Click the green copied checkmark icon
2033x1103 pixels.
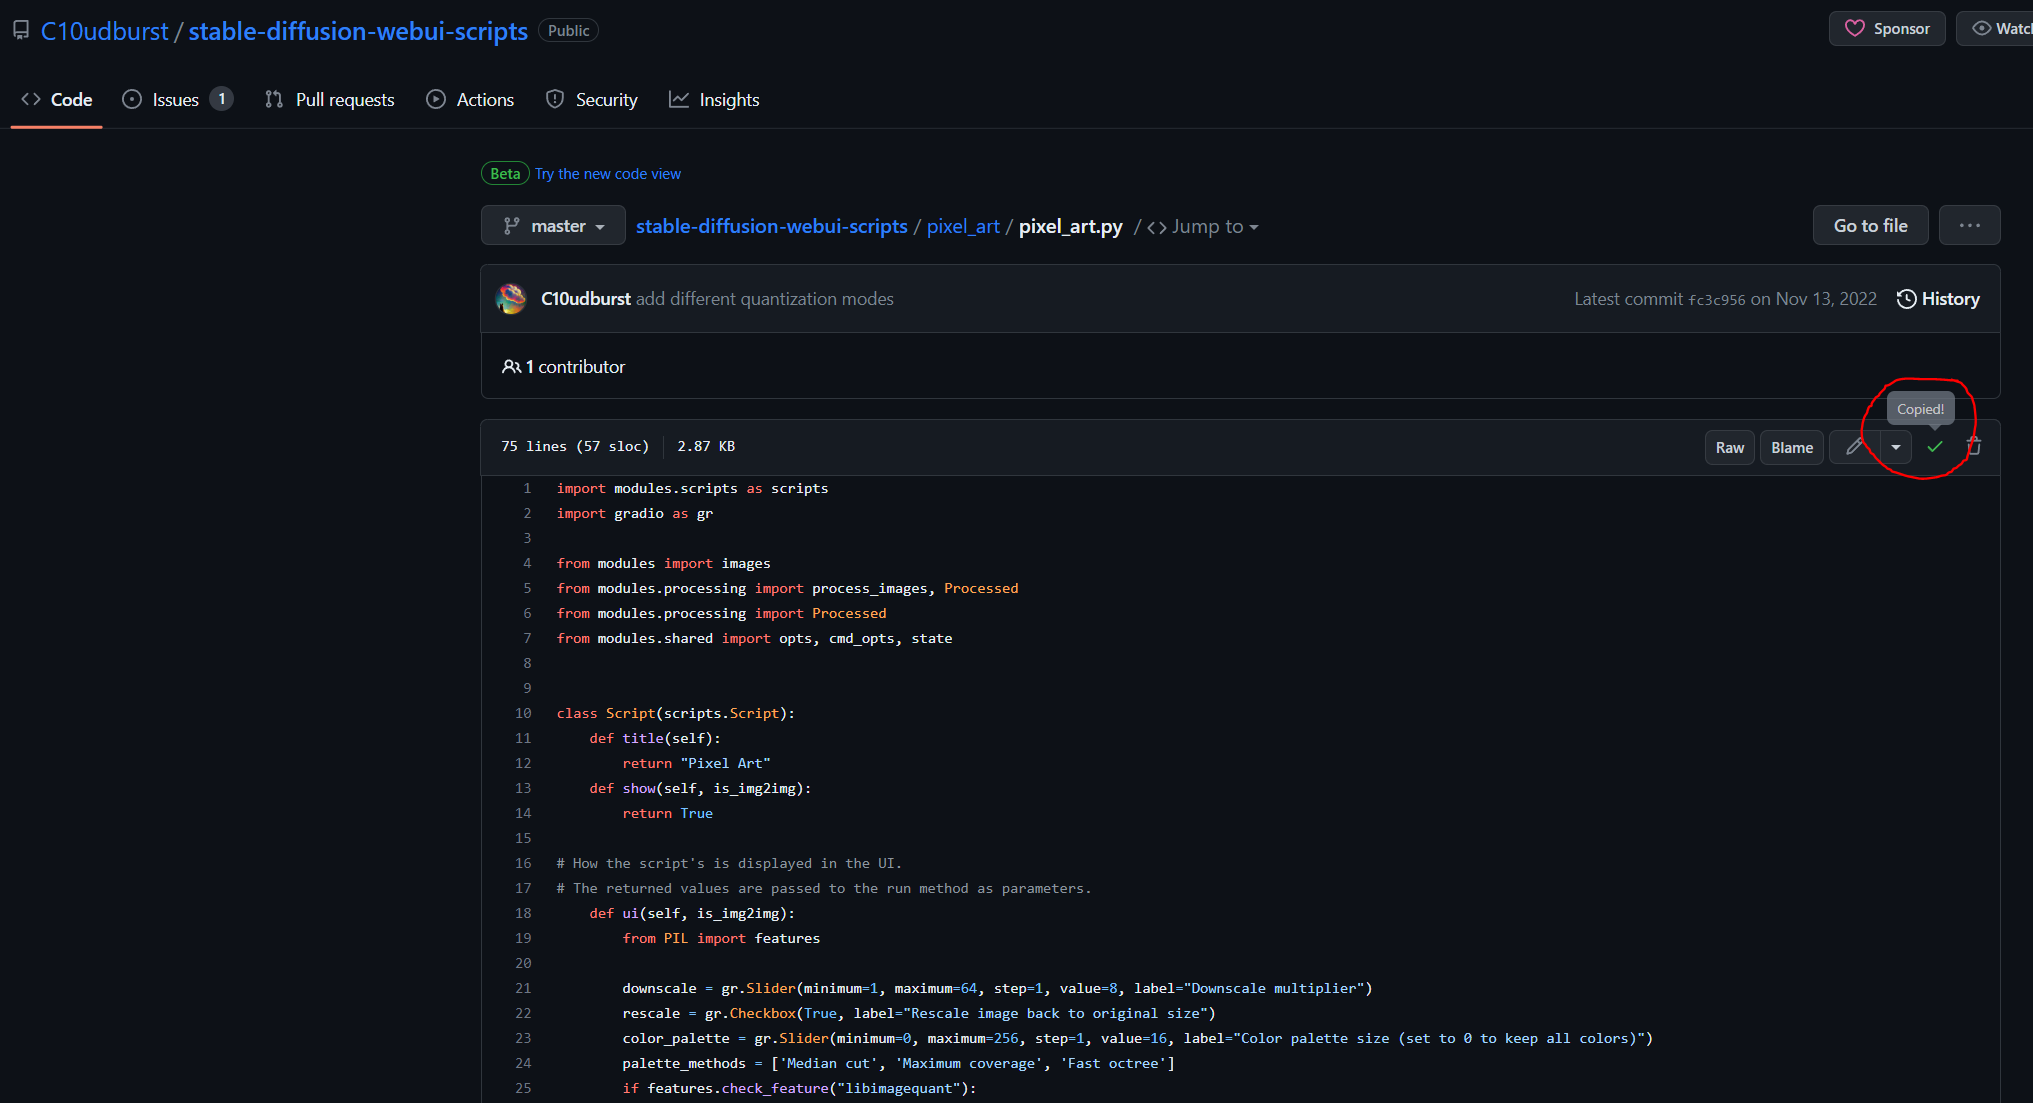tap(1935, 447)
